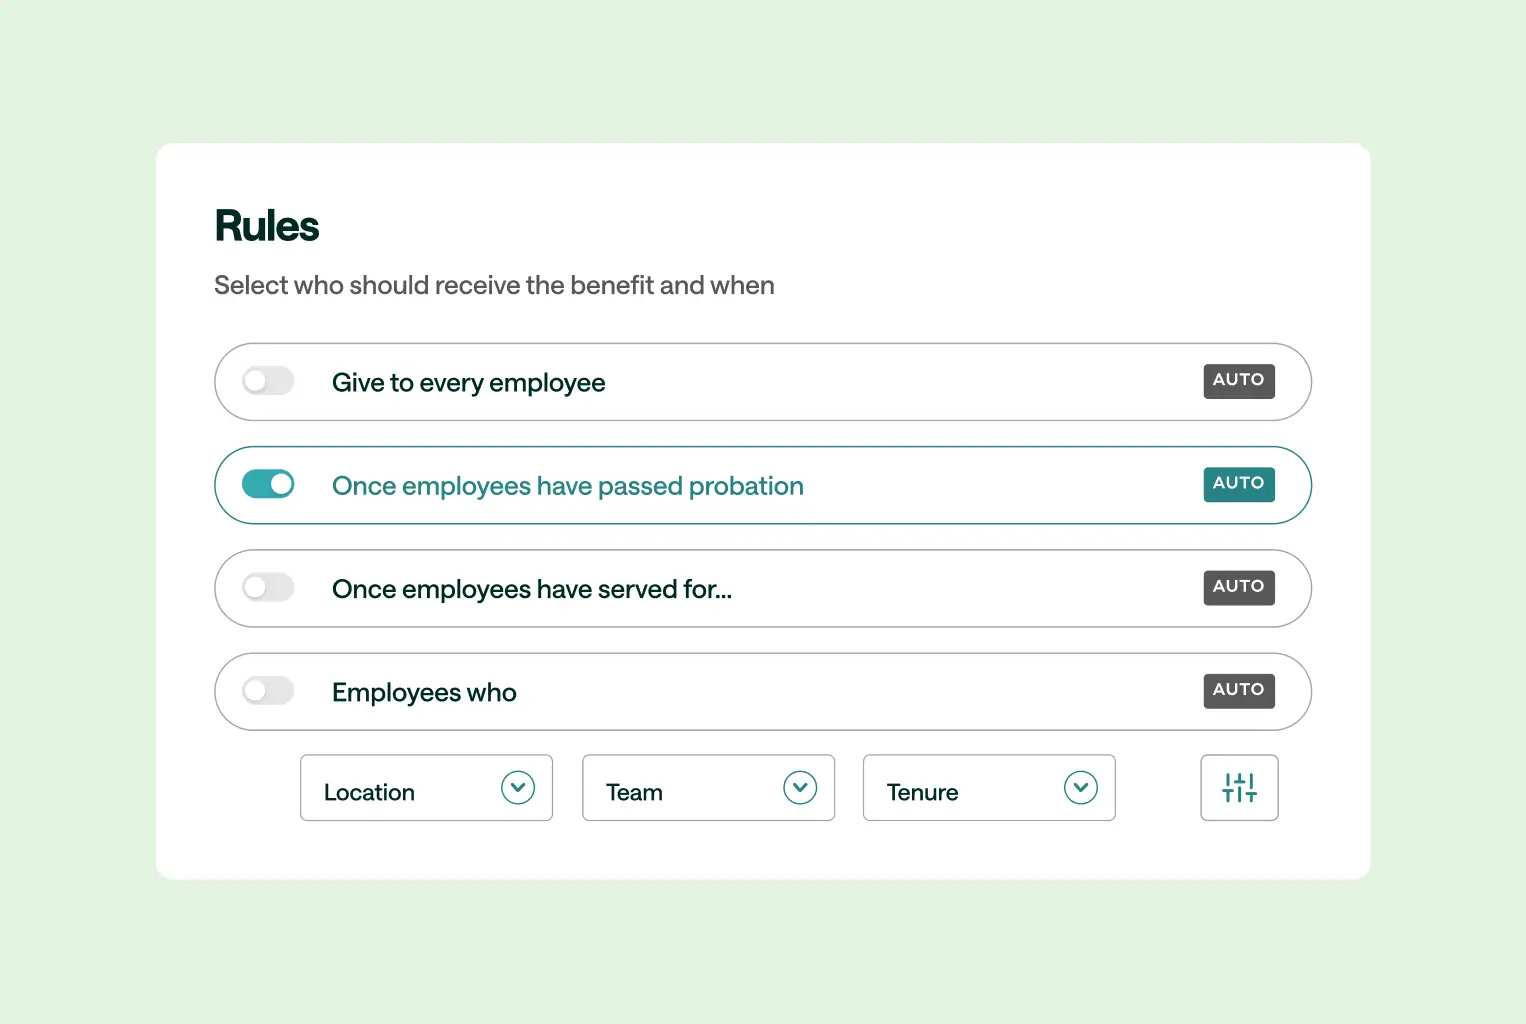Click the AUTO badge on Employees who rule
The image size is (1526, 1024).
[1239, 690]
